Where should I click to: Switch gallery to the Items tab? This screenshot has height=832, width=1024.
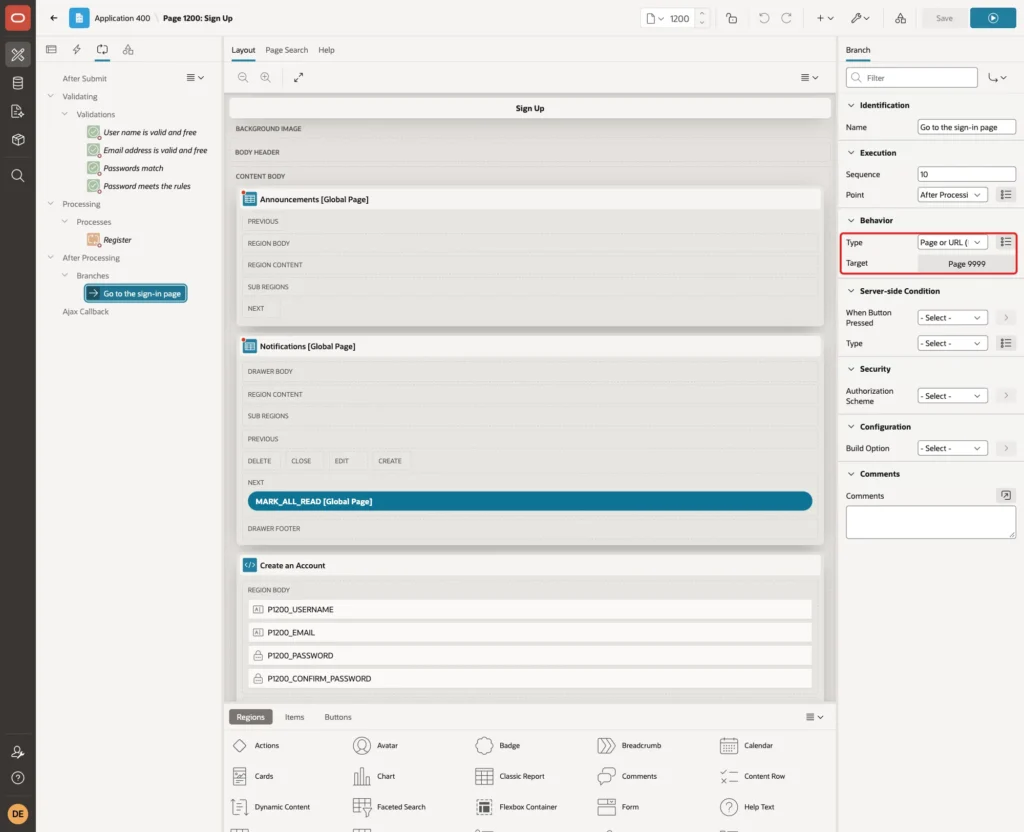[x=295, y=717]
